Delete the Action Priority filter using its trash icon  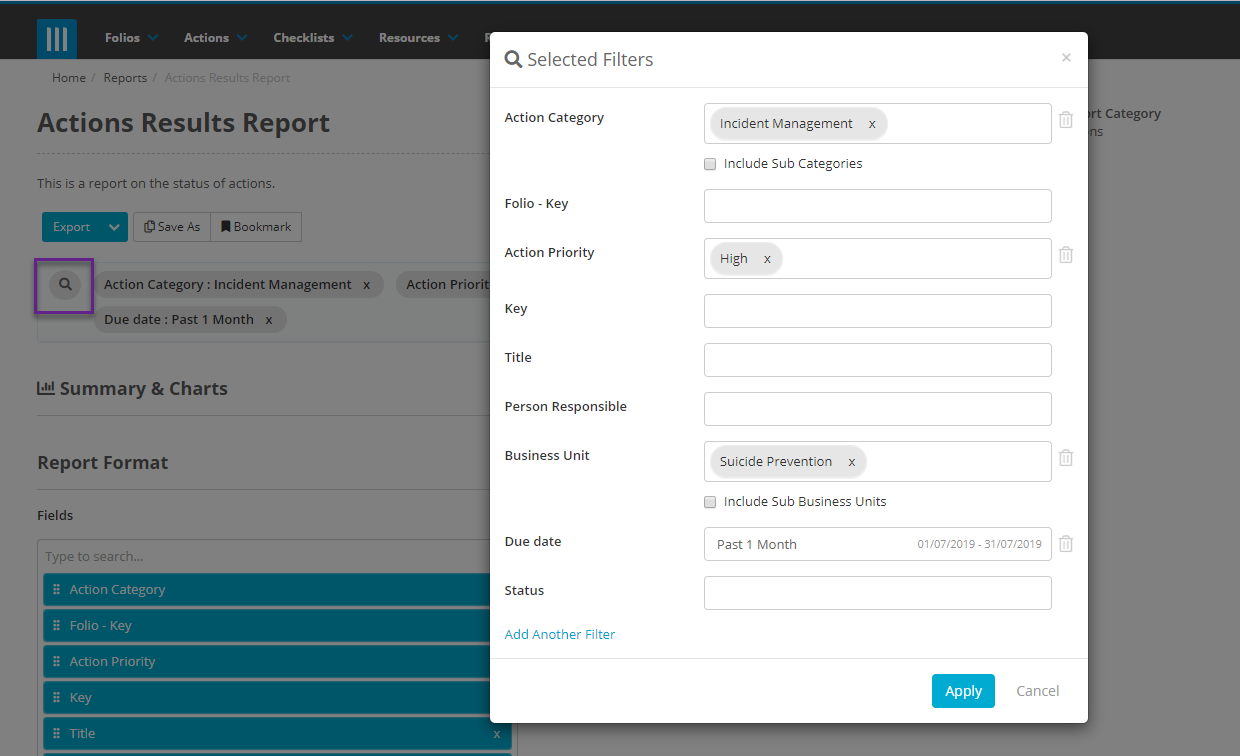coord(1065,255)
